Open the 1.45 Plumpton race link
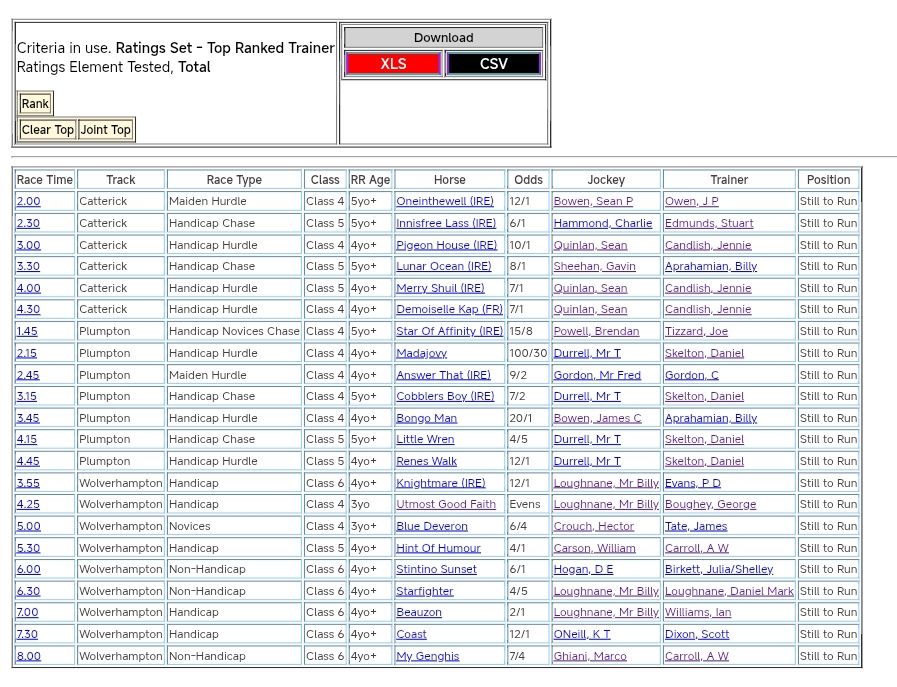897x687 pixels. [28, 332]
